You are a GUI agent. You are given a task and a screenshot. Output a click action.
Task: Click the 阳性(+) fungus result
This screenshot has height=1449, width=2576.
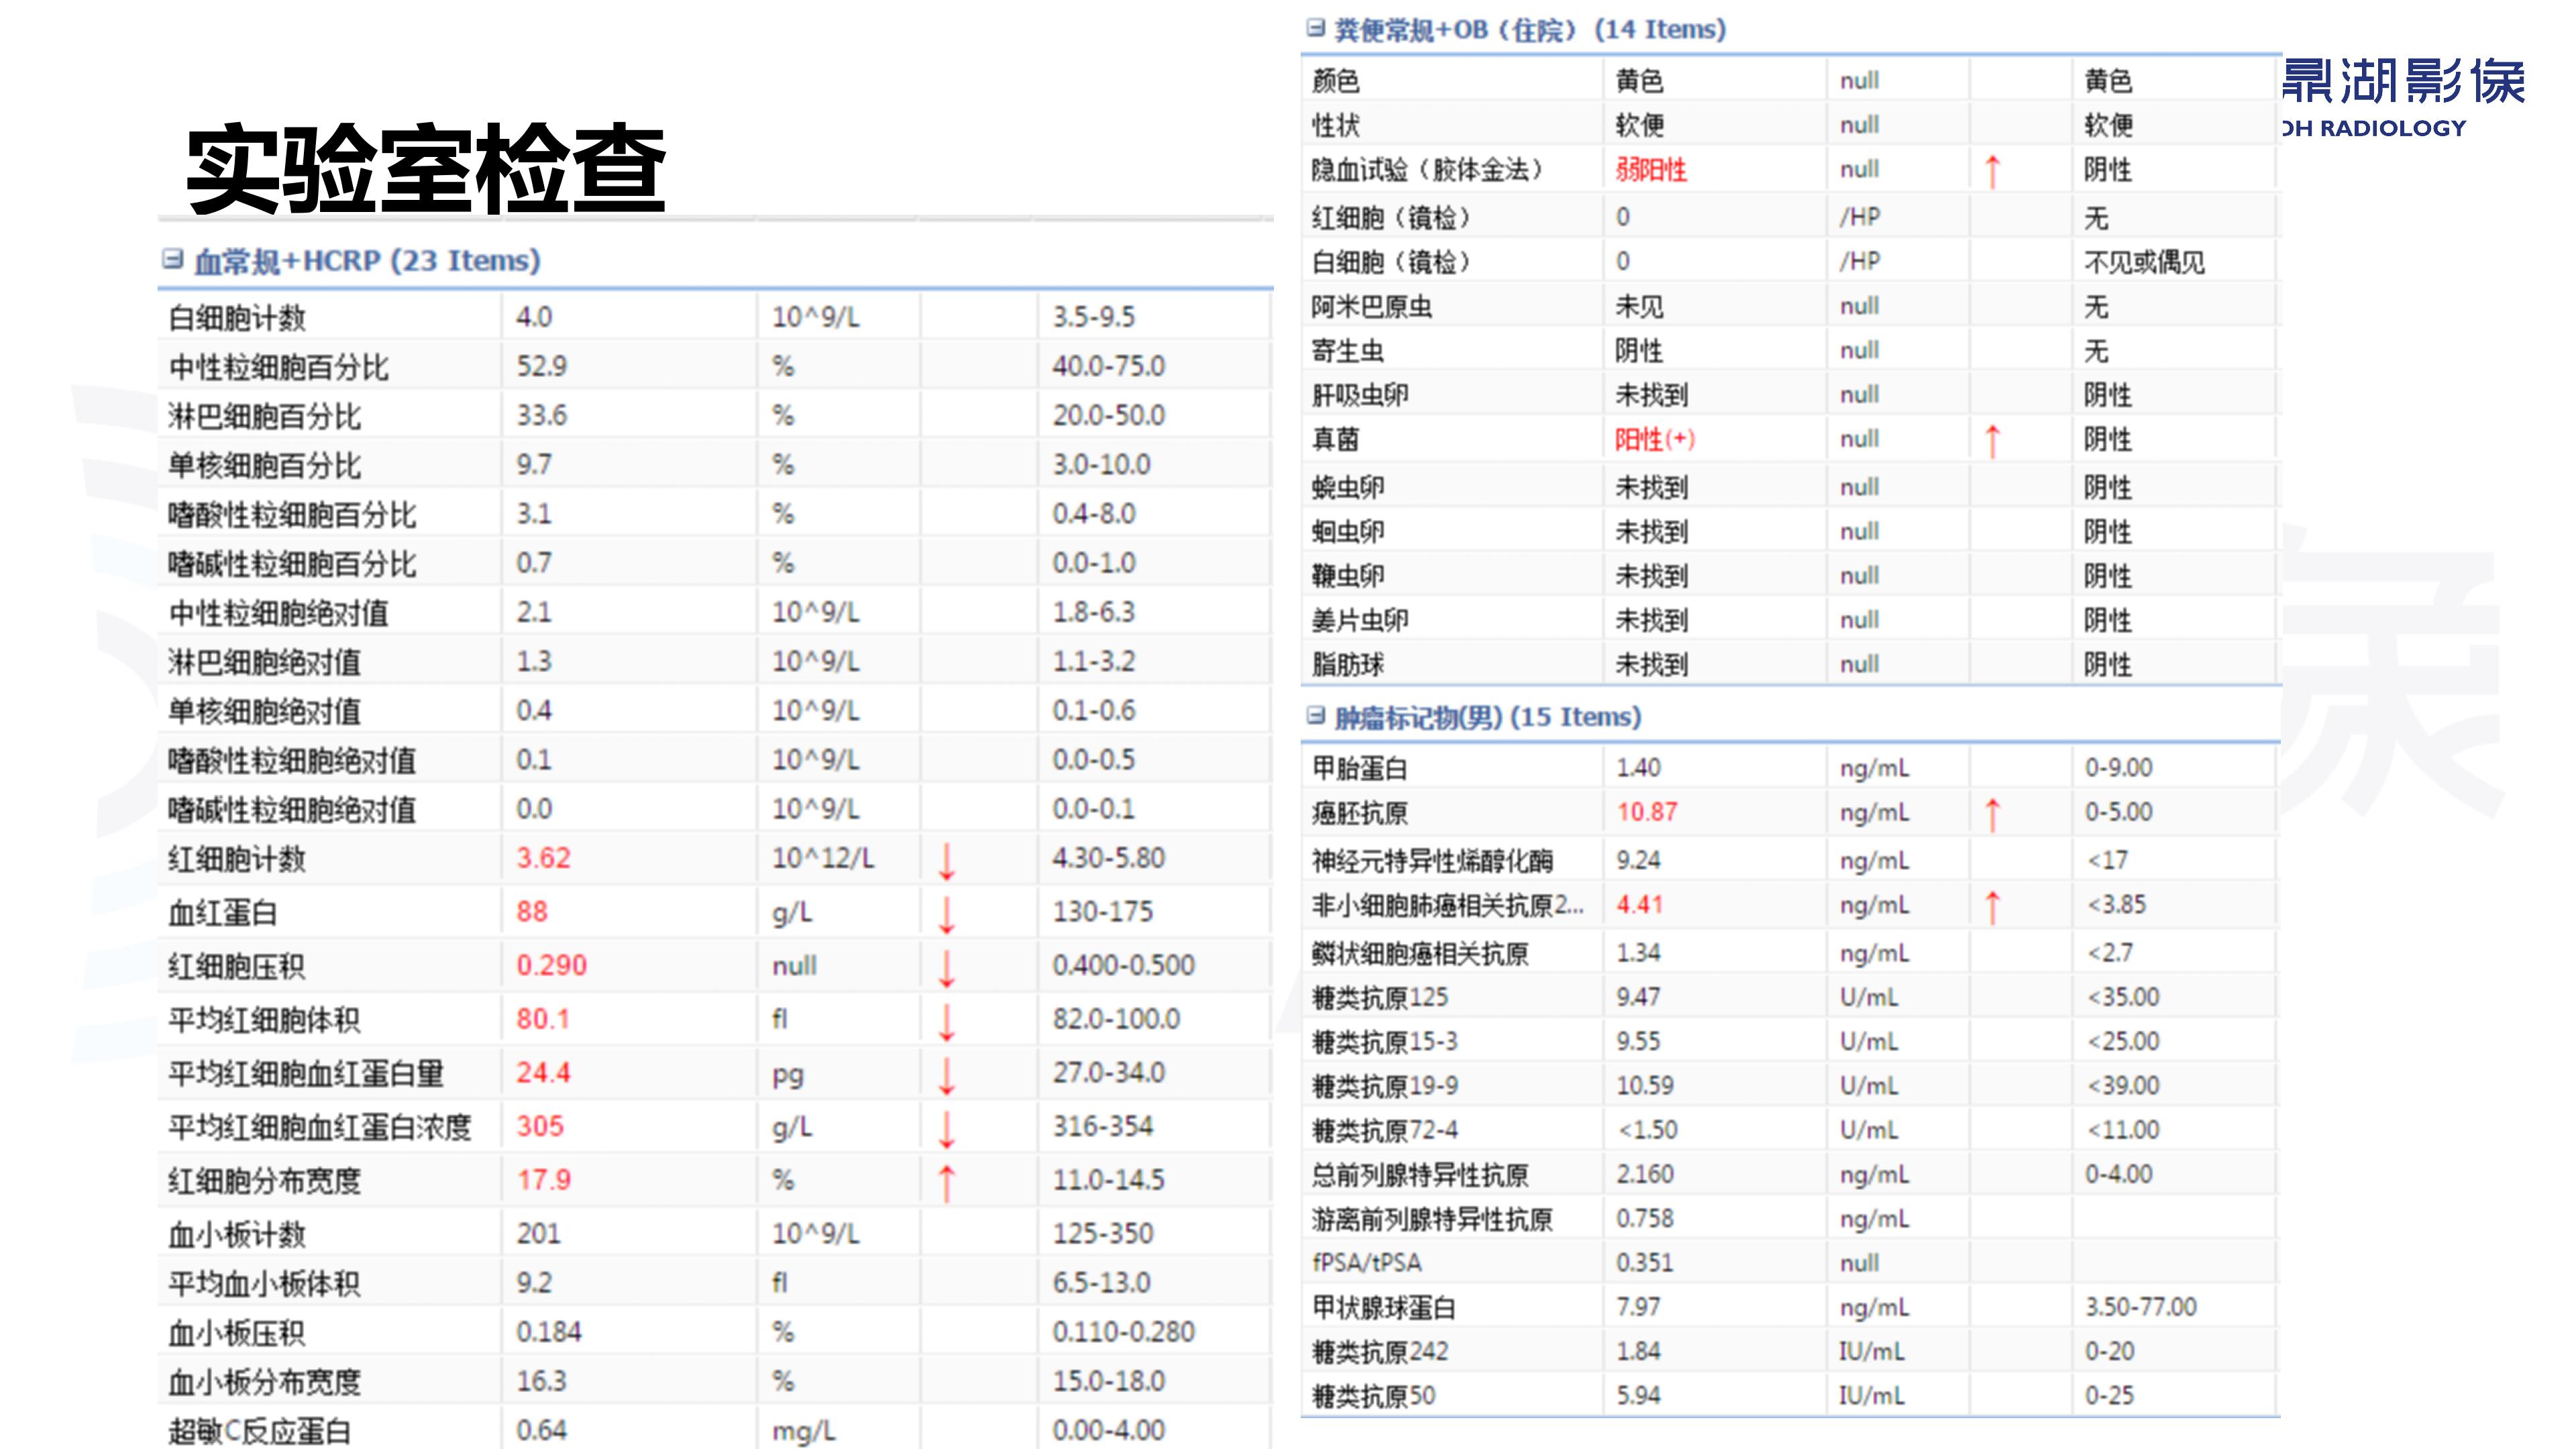pos(1654,439)
